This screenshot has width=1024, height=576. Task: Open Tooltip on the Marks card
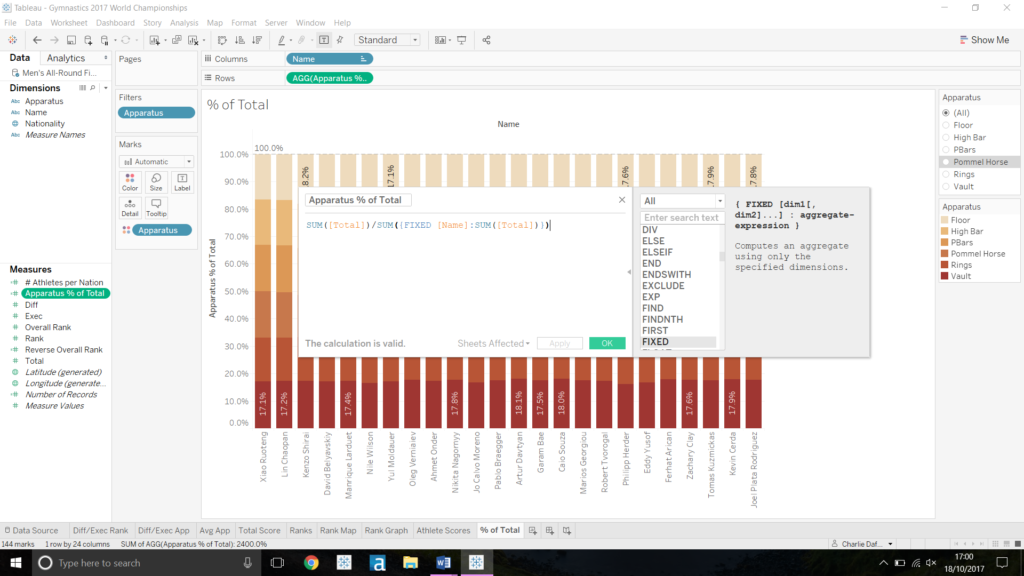coord(156,208)
